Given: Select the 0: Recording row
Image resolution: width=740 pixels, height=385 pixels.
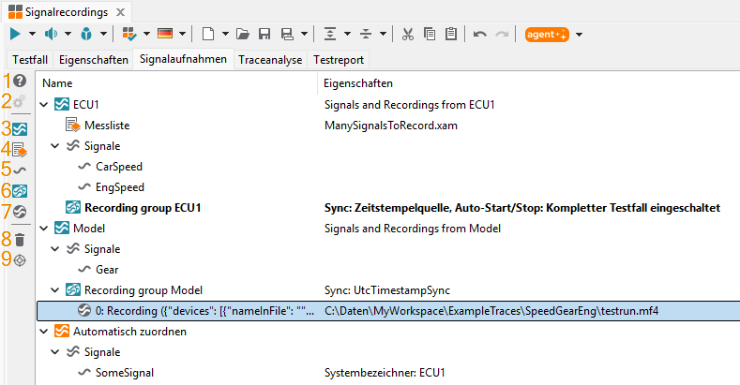Looking at the screenshot, I should pyautogui.click(x=388, y=311).
